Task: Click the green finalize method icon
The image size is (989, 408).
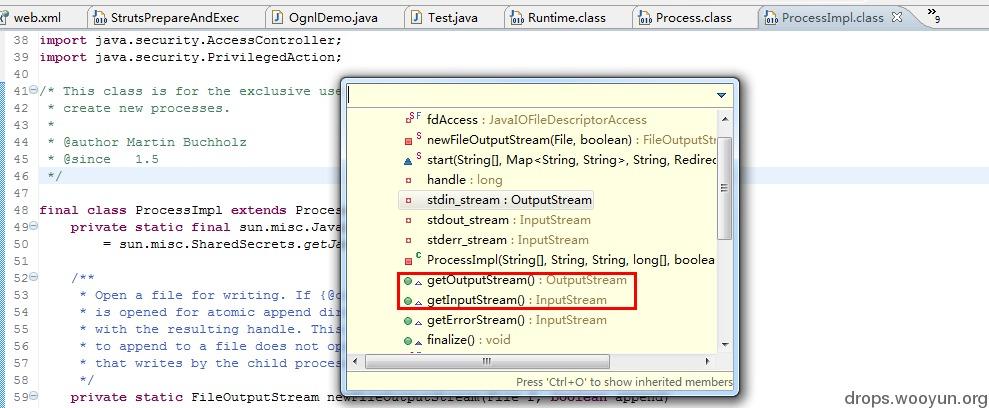Action: point(409,341)
